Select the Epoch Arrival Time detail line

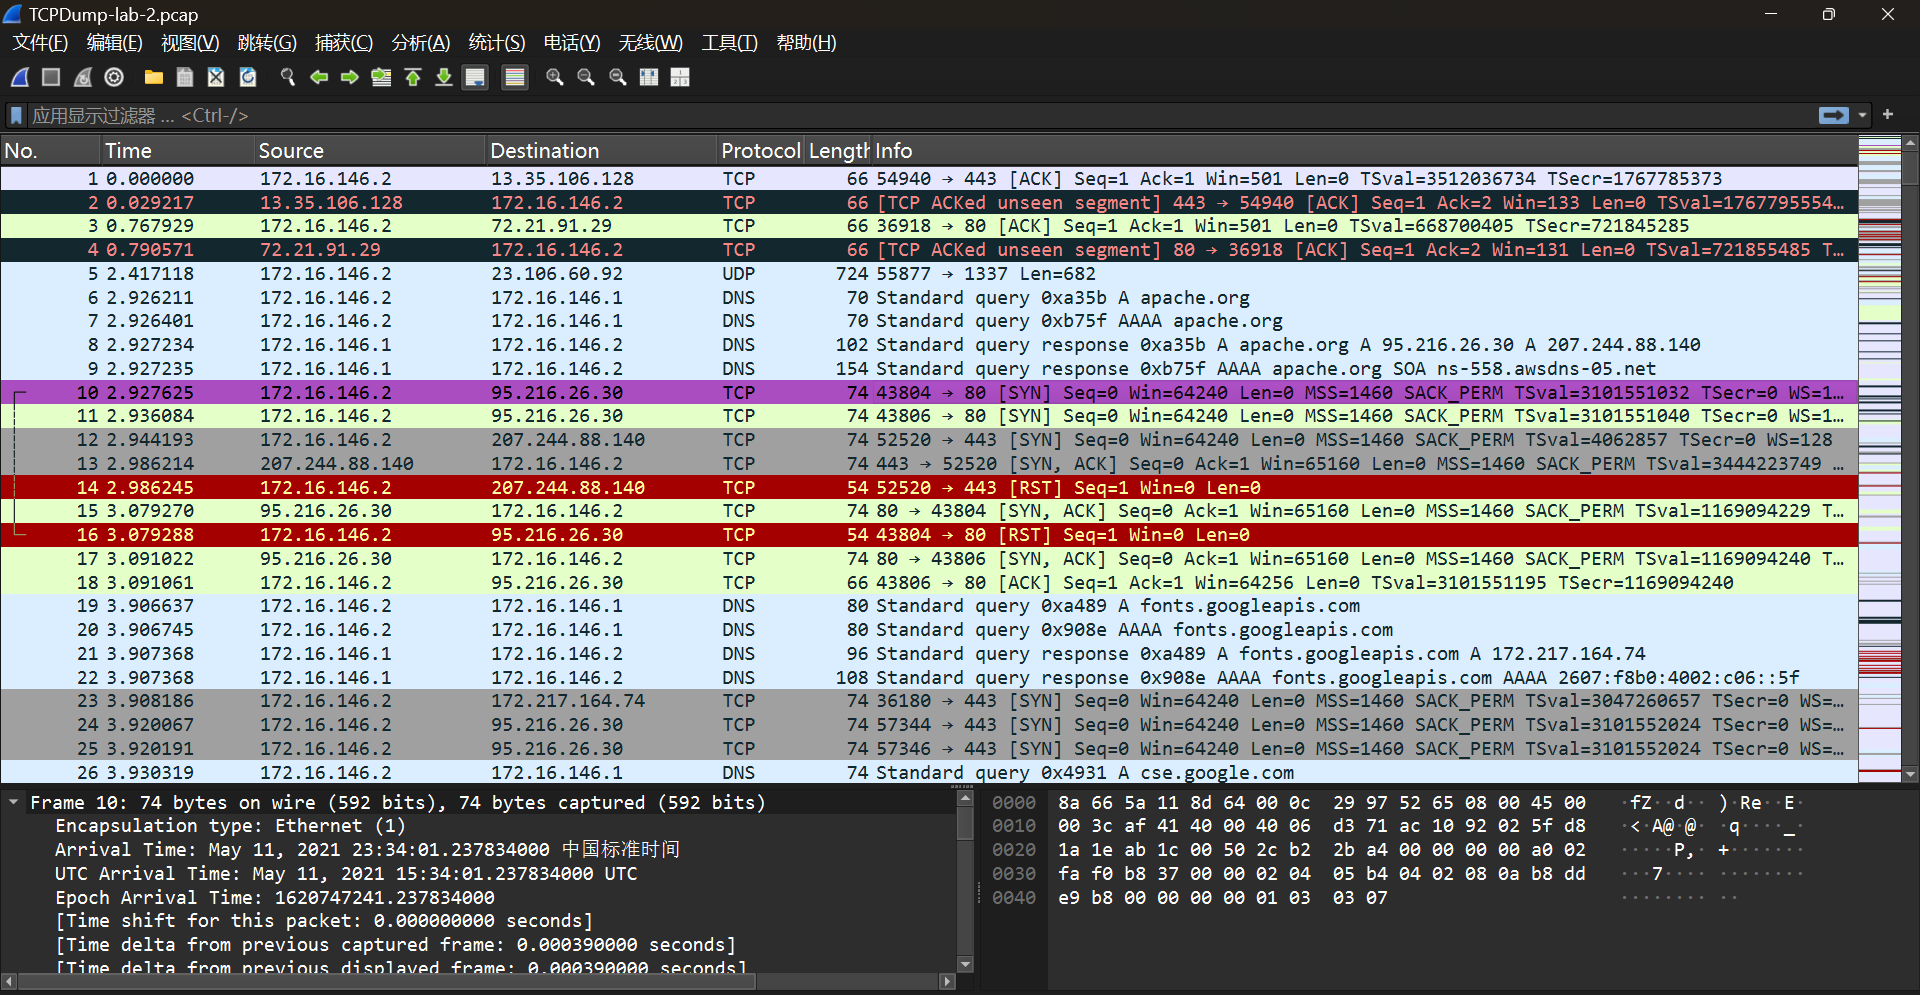[x=275, y=898]
